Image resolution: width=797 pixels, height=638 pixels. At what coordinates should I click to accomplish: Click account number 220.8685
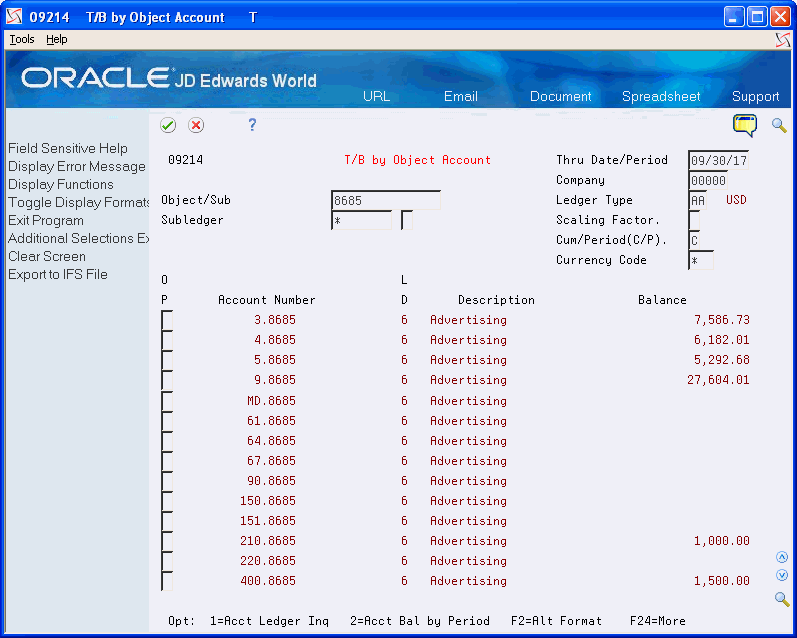268,561
